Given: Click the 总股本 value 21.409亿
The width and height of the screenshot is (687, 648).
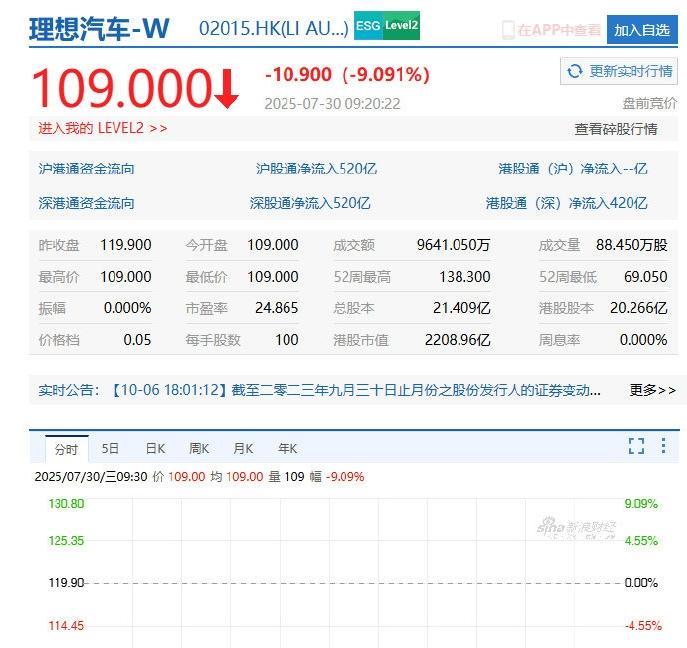Looking at the screenshot, I should [x=461, y=308].
